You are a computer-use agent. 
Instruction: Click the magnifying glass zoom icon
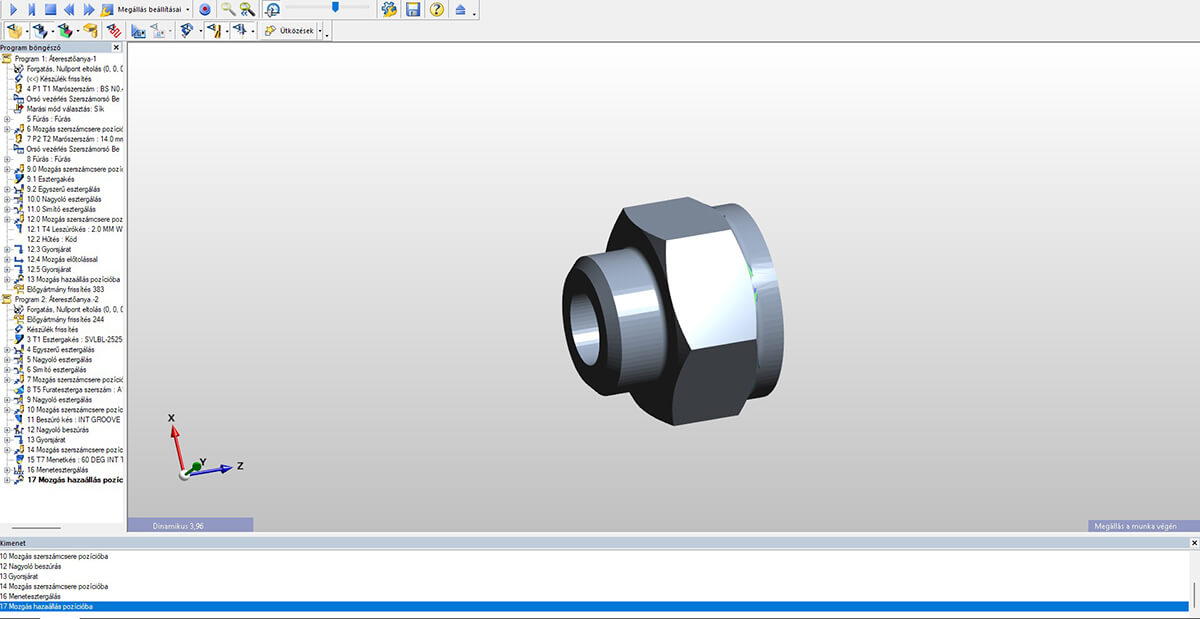point(228,9)
